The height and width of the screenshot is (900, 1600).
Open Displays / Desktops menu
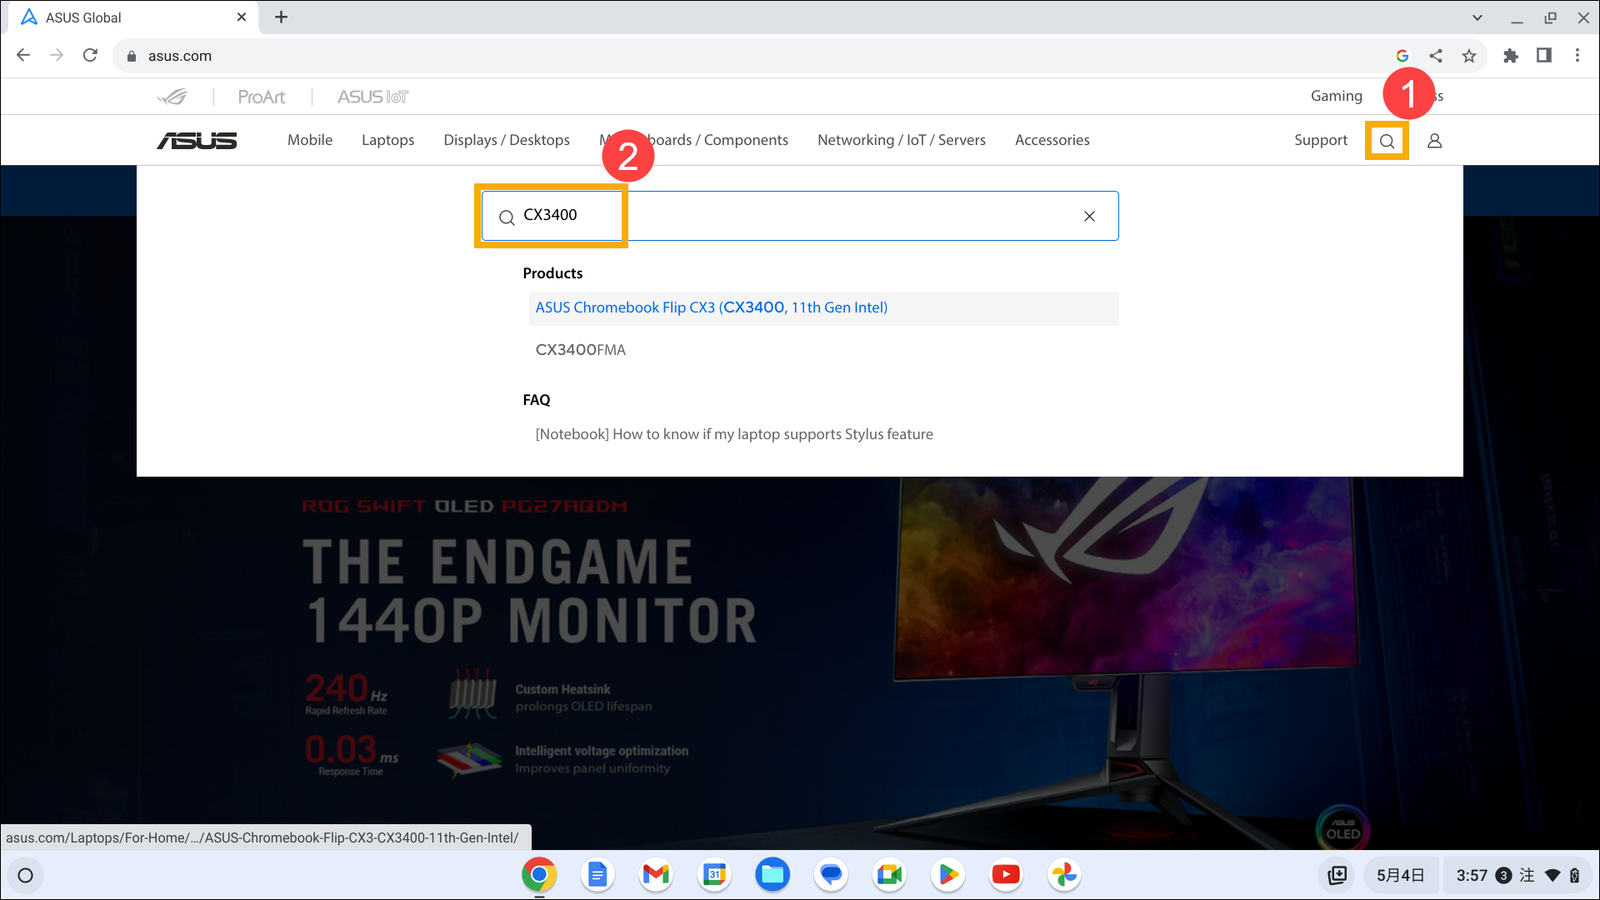tap(507, 140)
